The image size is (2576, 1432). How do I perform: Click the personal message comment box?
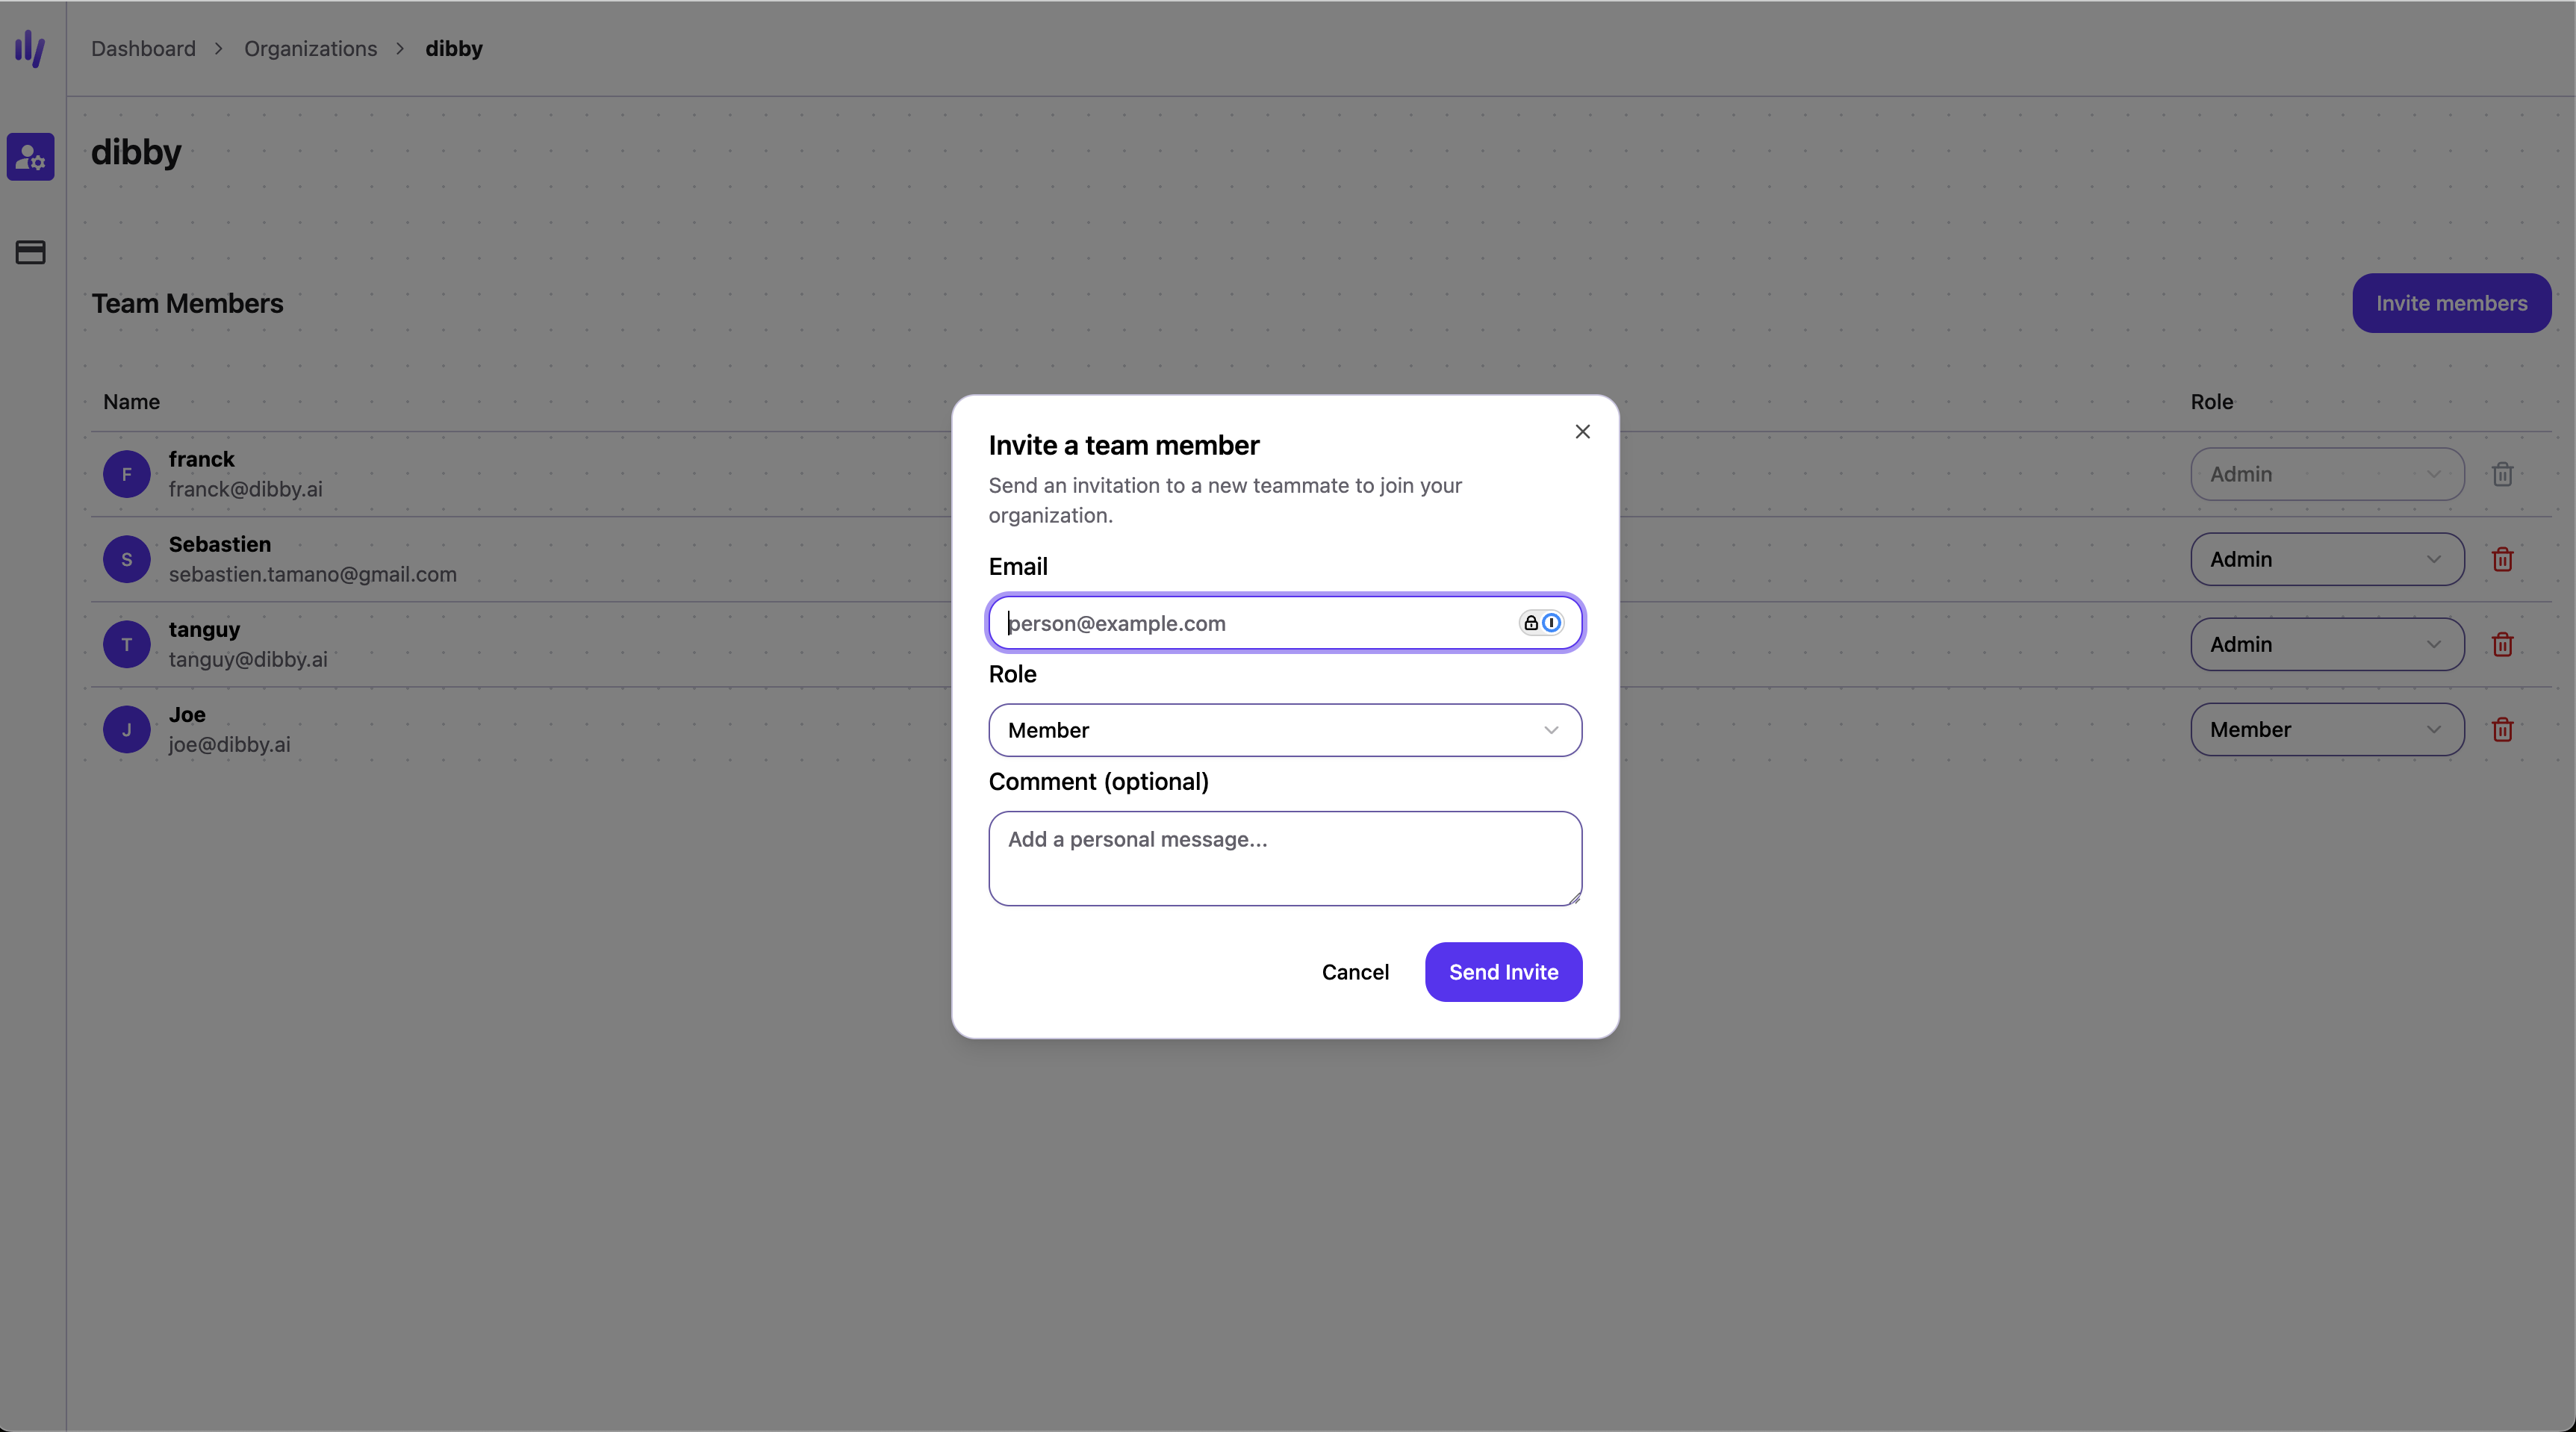pyautogui.click(x=1284, y=858)
